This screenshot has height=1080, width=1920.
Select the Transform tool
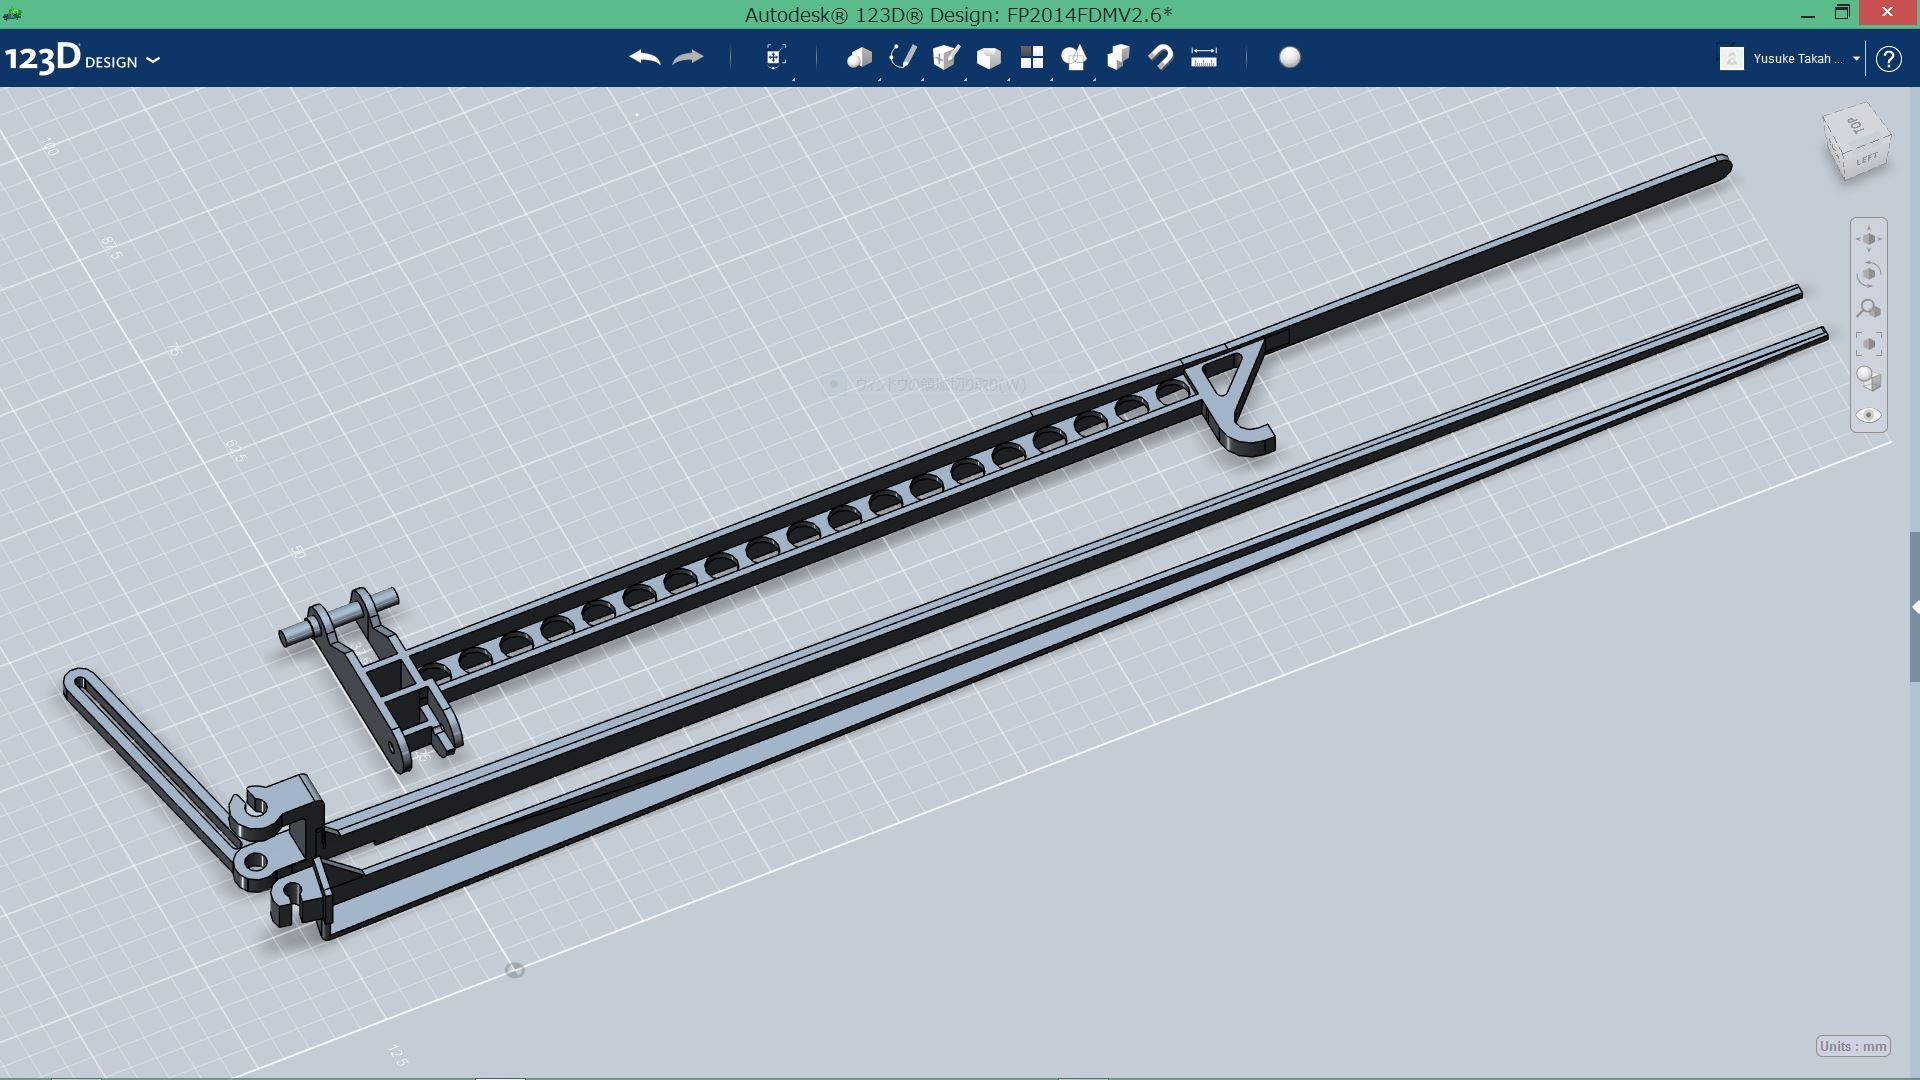(776, 58)
